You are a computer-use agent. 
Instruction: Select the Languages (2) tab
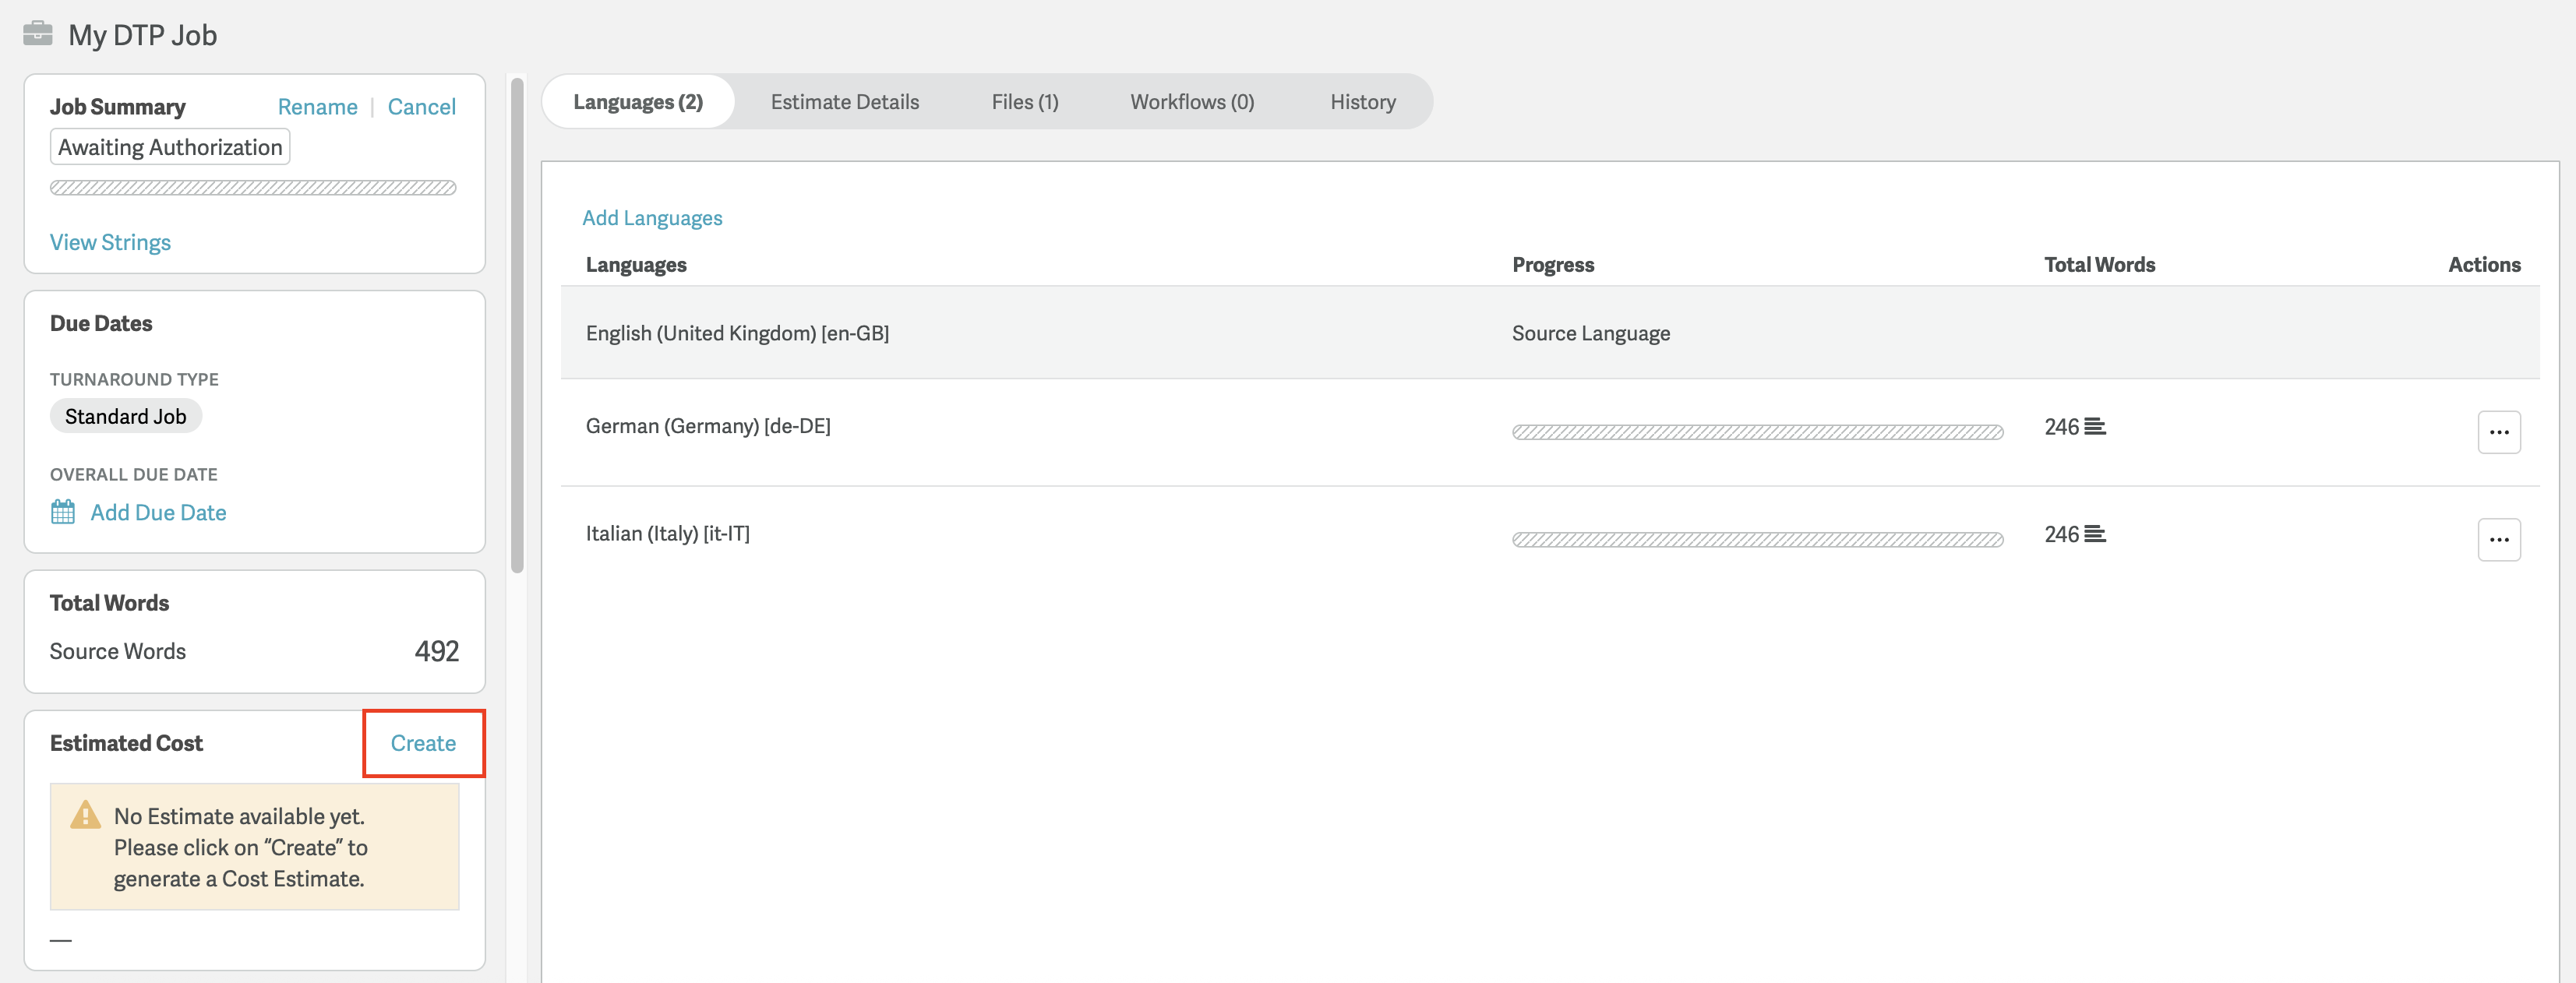638,102
